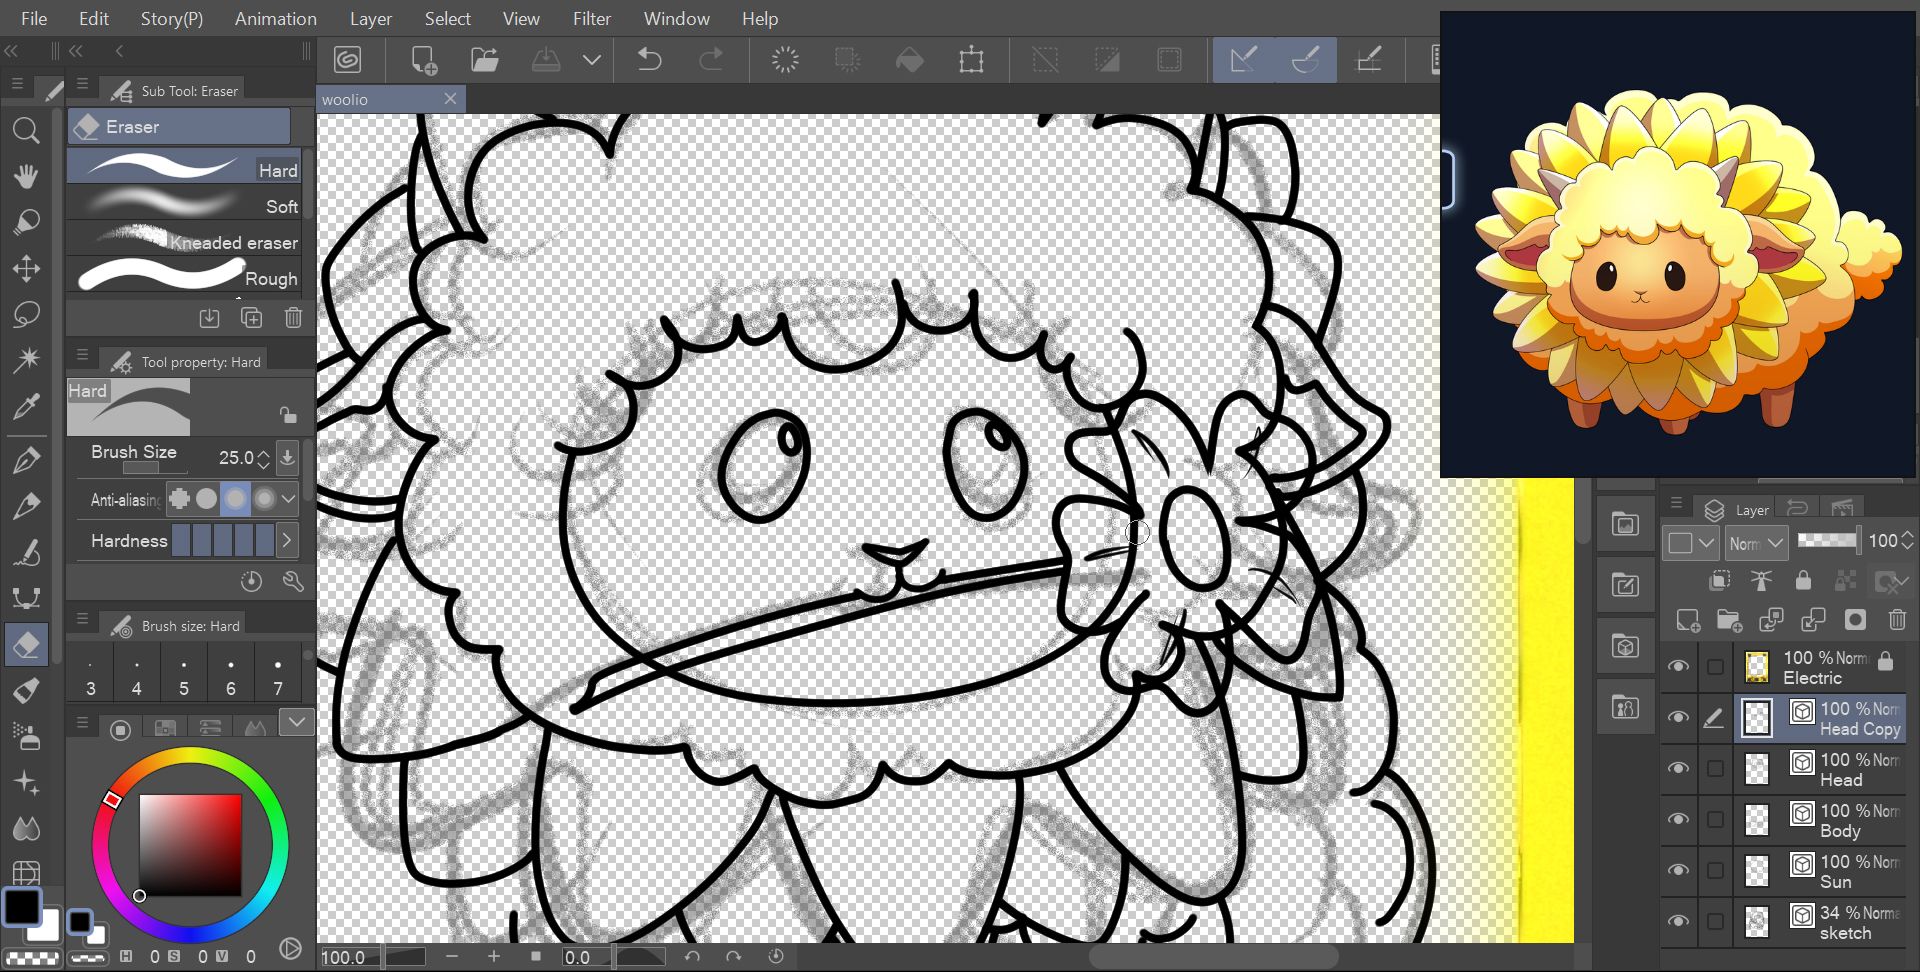Image resolution: width=1920 pixels, height=972 pixels.
Task: Create new raster layer
Action: coord(1688,621)
